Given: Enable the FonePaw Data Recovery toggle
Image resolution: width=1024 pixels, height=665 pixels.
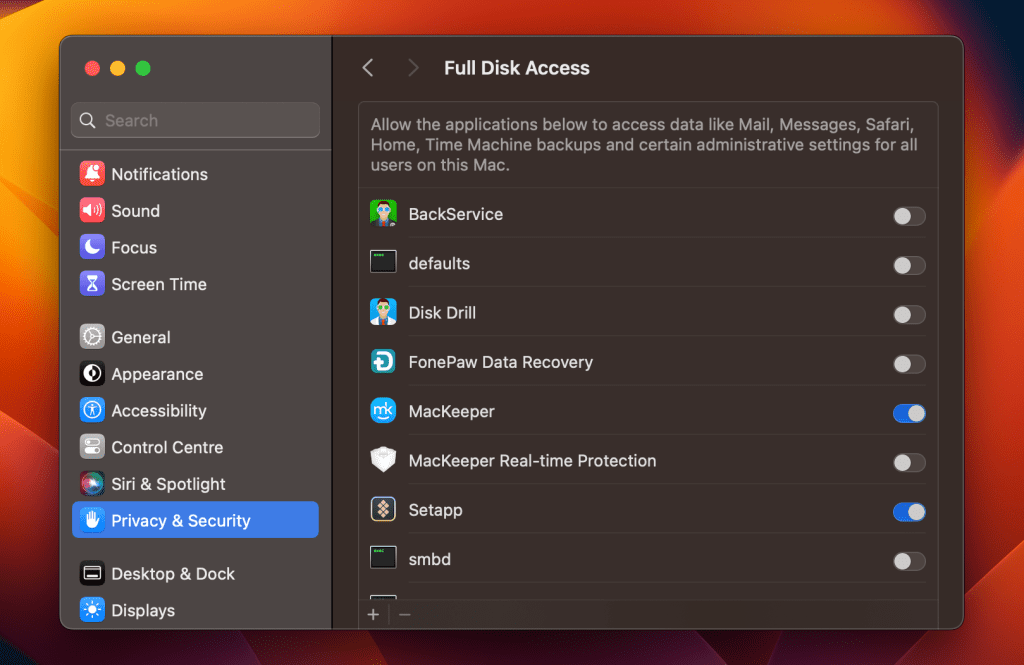Looking at the screenshot, I should (909, 364).
